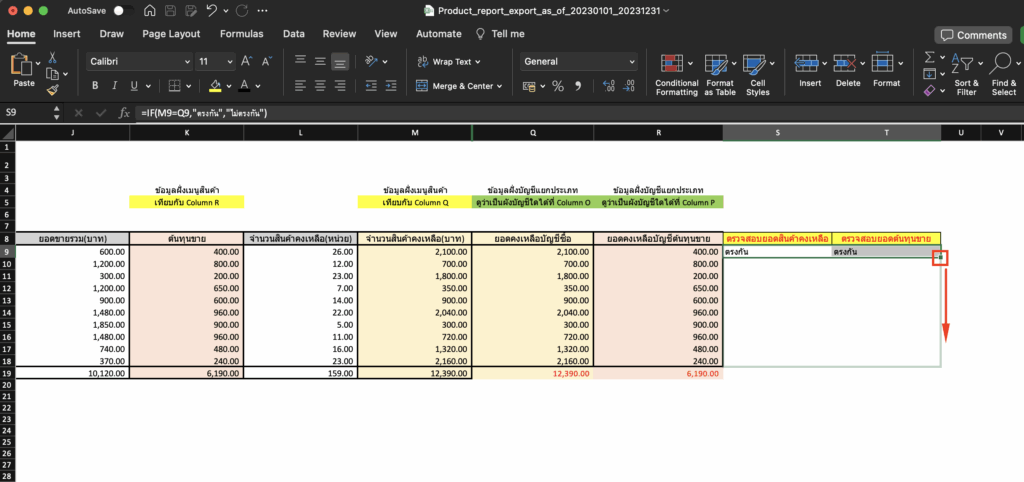Click the Comments button

pos(973,35)
